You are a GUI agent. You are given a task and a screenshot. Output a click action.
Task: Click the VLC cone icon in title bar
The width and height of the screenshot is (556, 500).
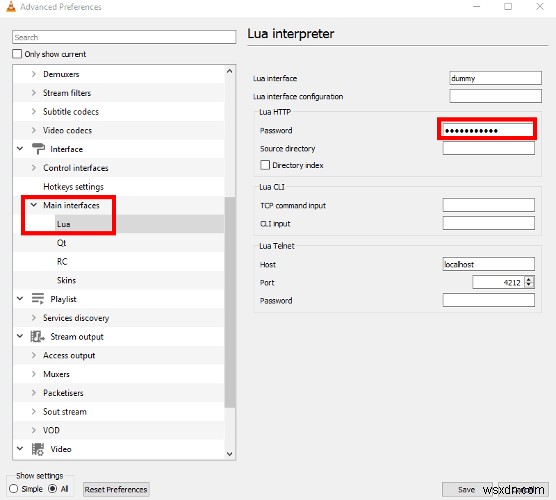click(11, 7)
